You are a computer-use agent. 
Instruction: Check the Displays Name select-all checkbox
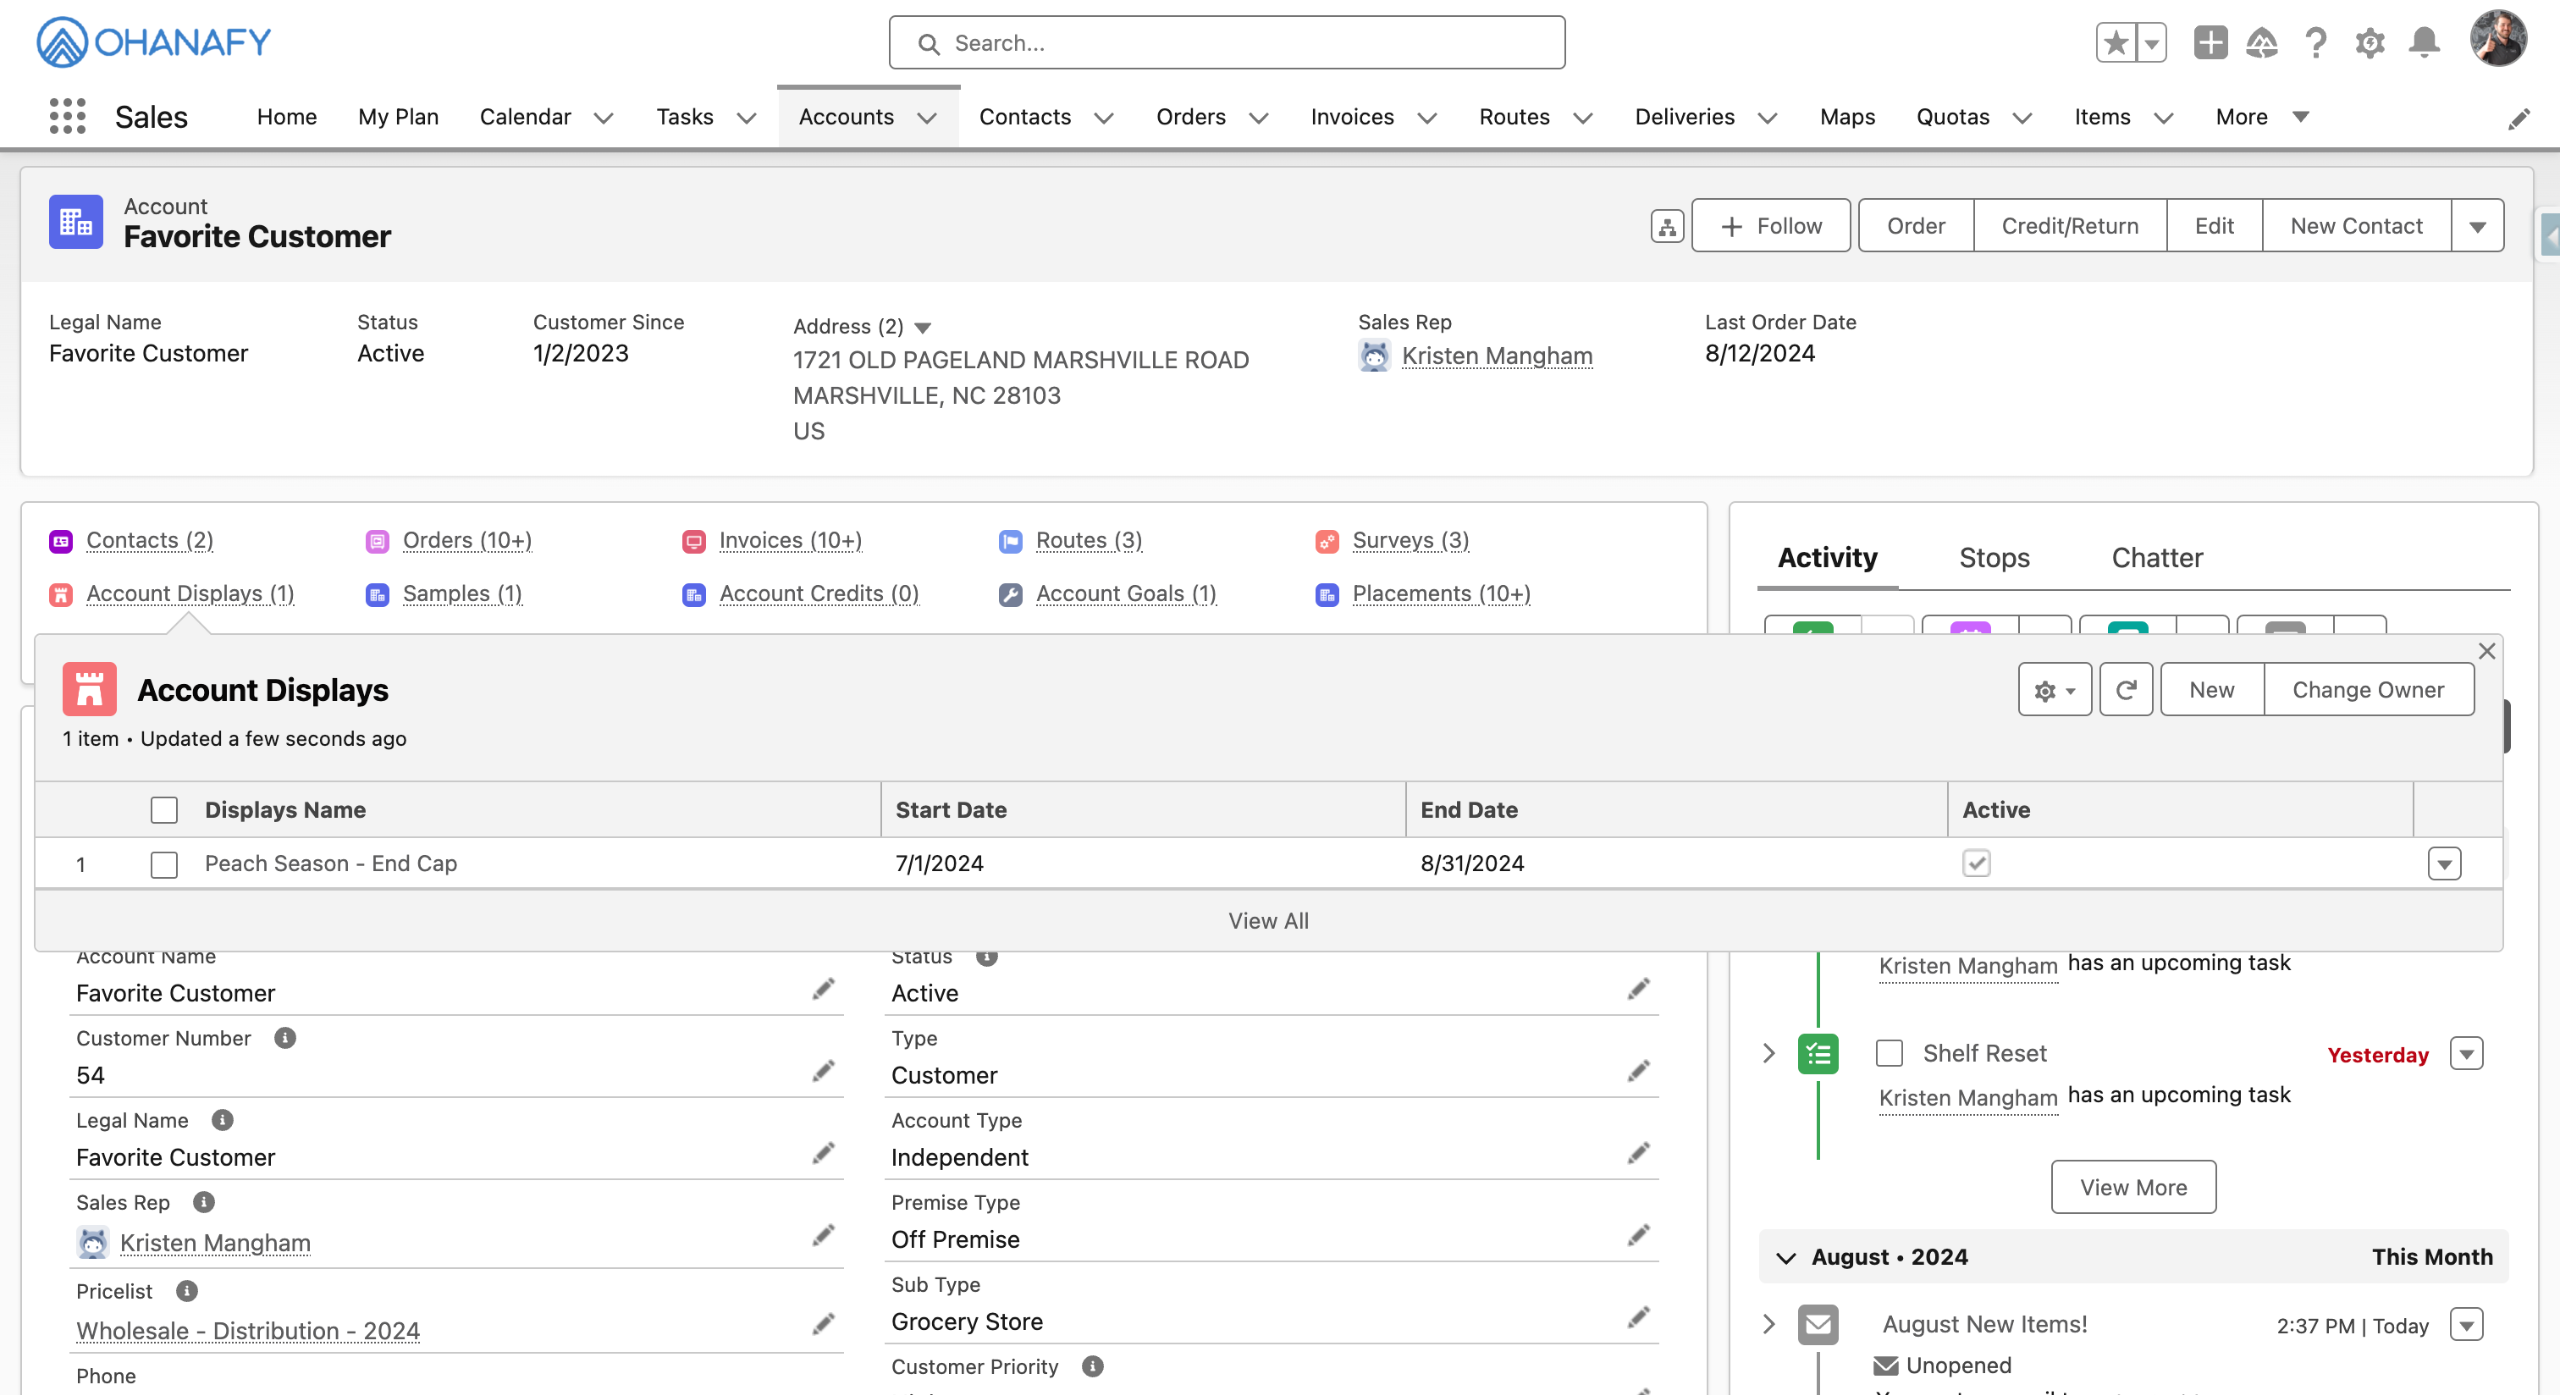click(x=164, y=810)
